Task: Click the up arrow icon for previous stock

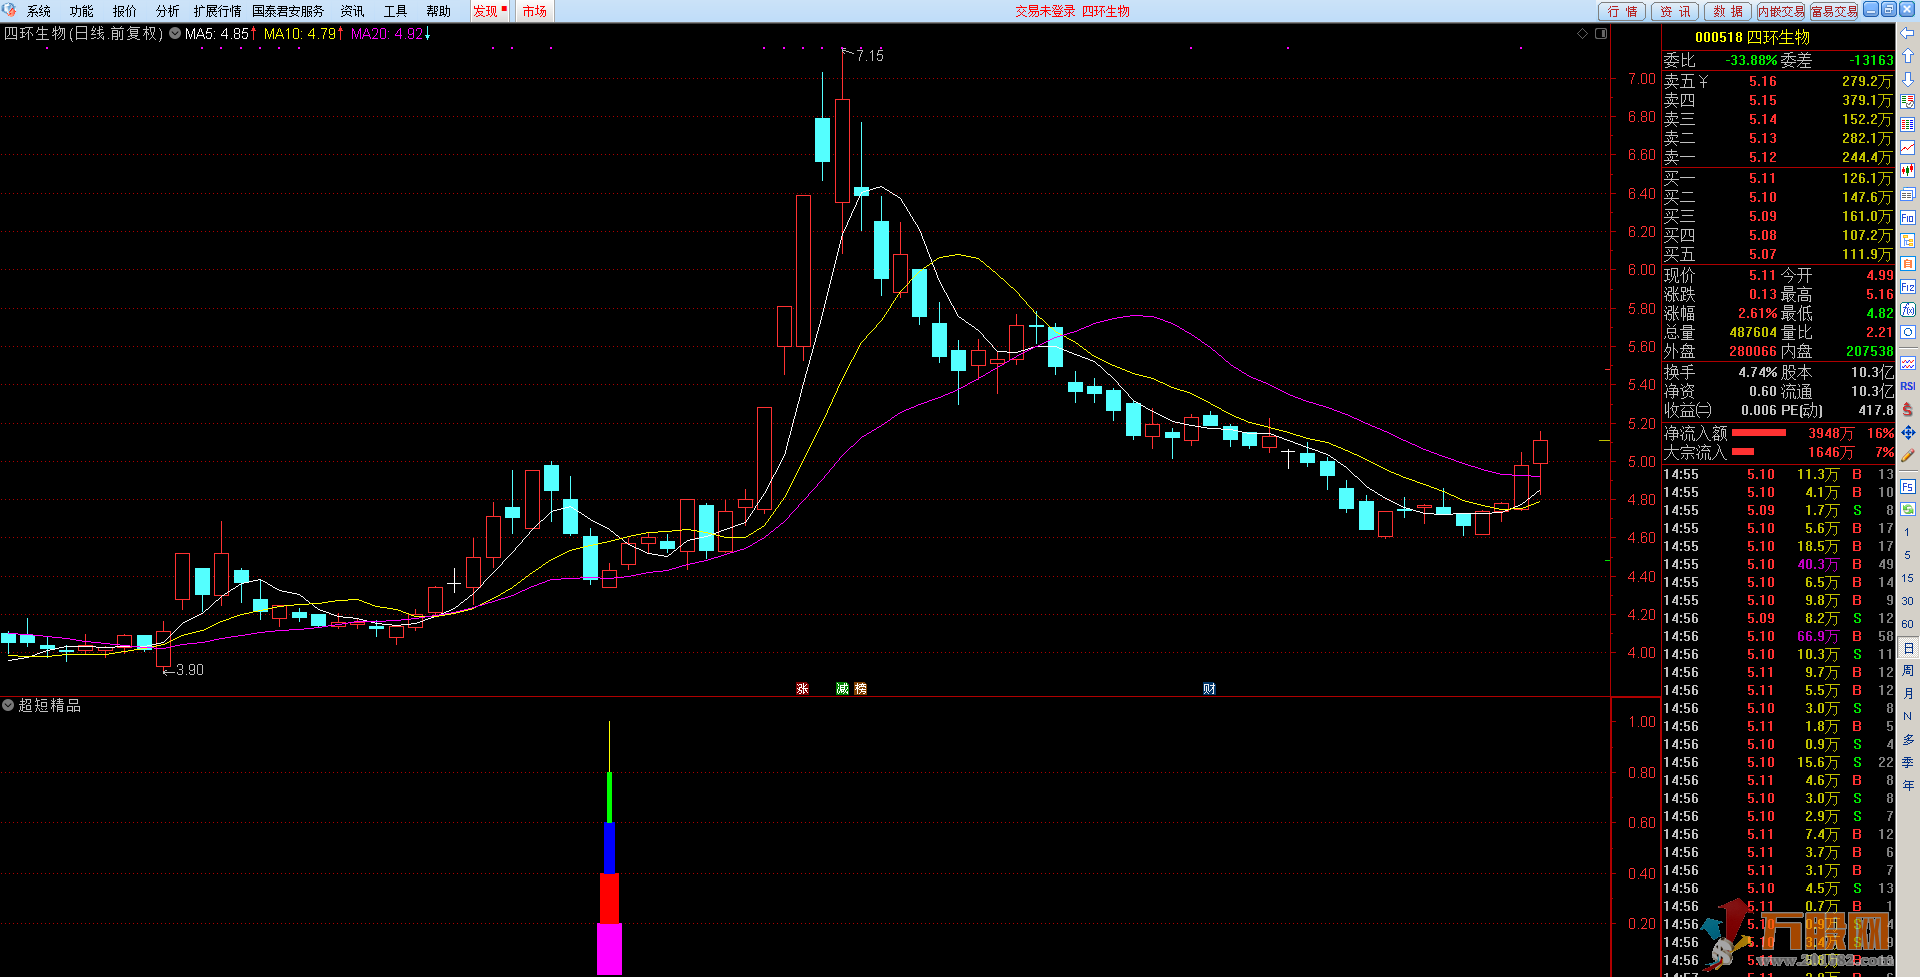Action: pyautogui.click(x=1908, y=56)
